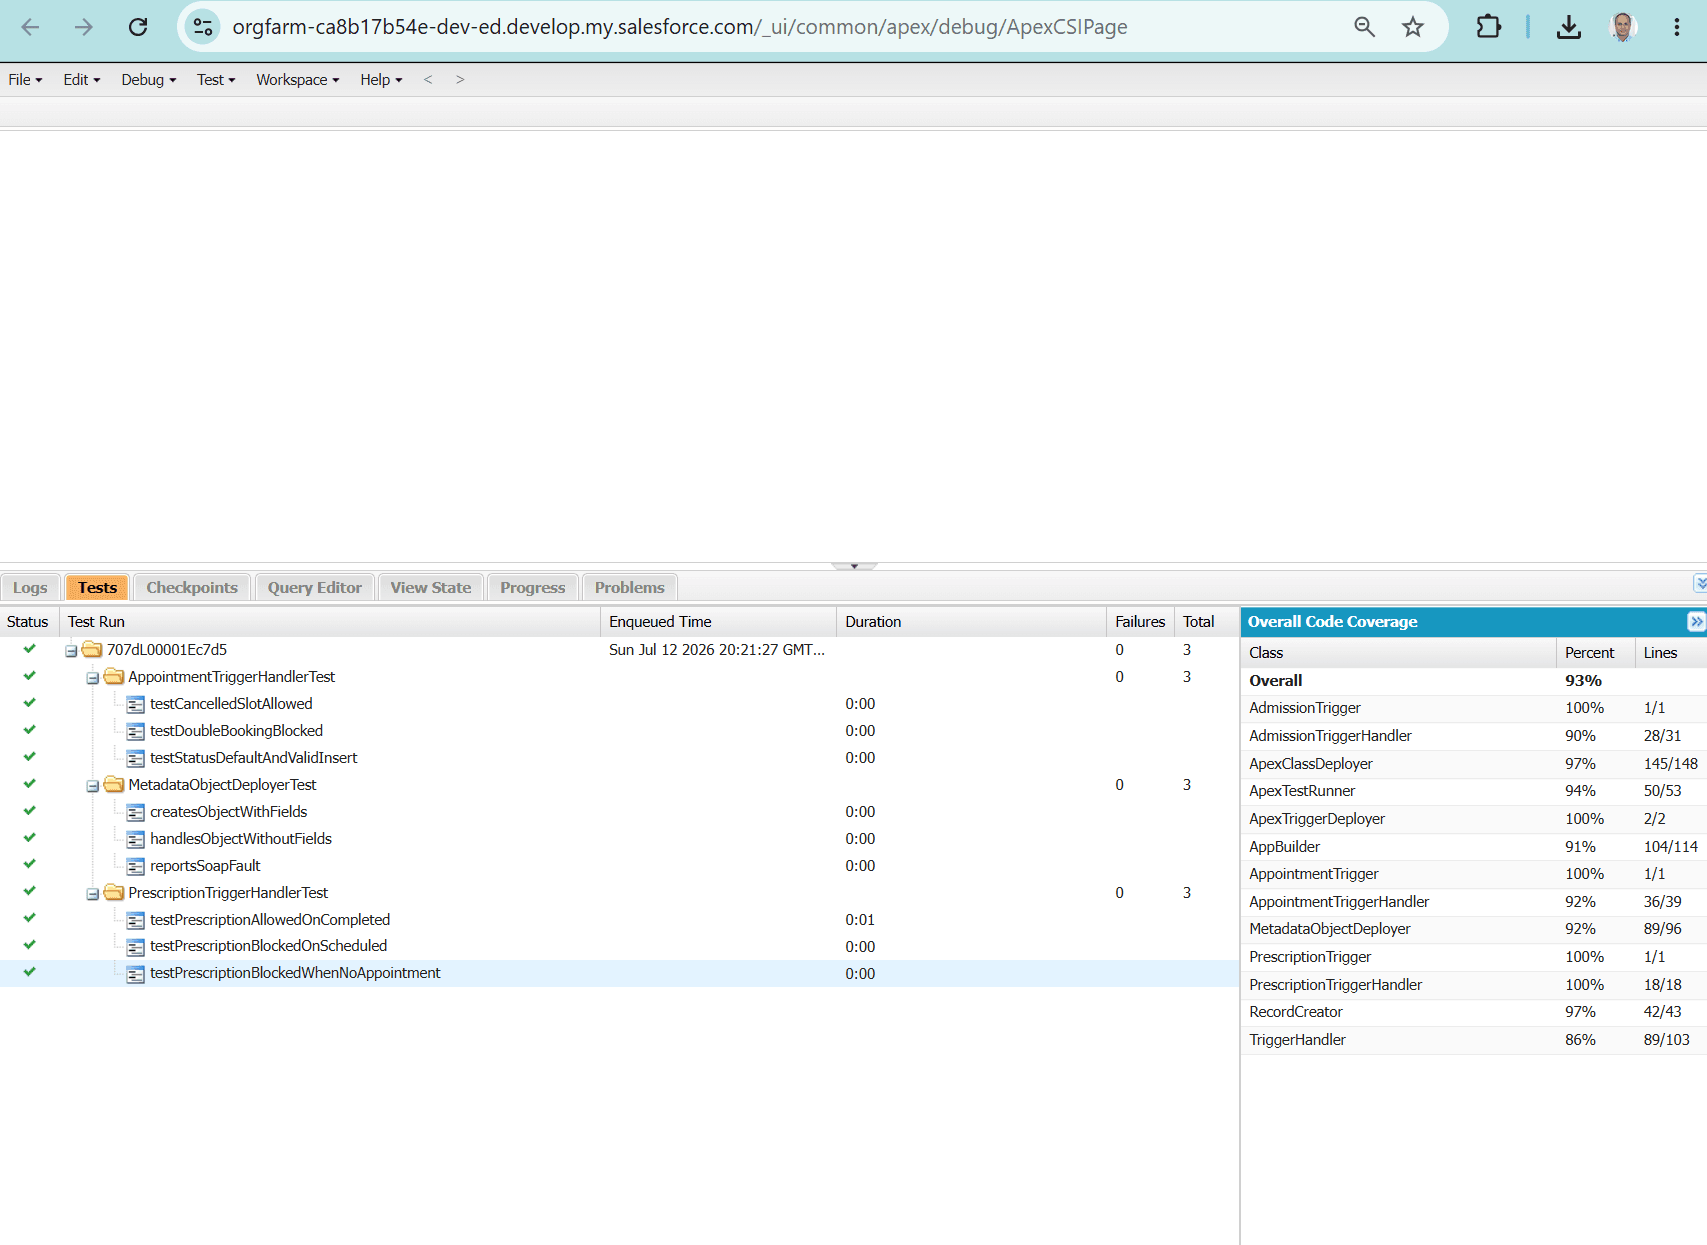This screenshot has width=1707, height=1245.
Task: Select the Overall coverage row
Action: click(x=1474, y=681)
